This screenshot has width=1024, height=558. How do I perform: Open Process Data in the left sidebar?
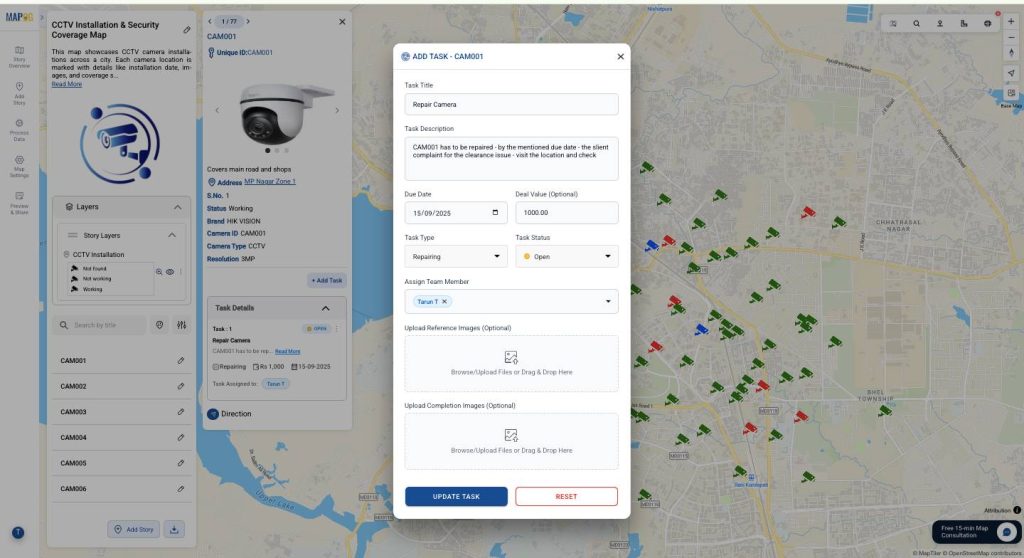pos(19,129)
